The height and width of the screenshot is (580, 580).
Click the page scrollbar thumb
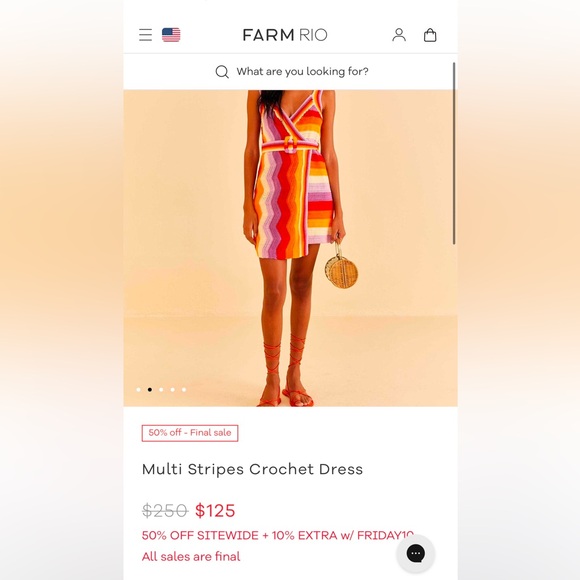coord(454,154)
